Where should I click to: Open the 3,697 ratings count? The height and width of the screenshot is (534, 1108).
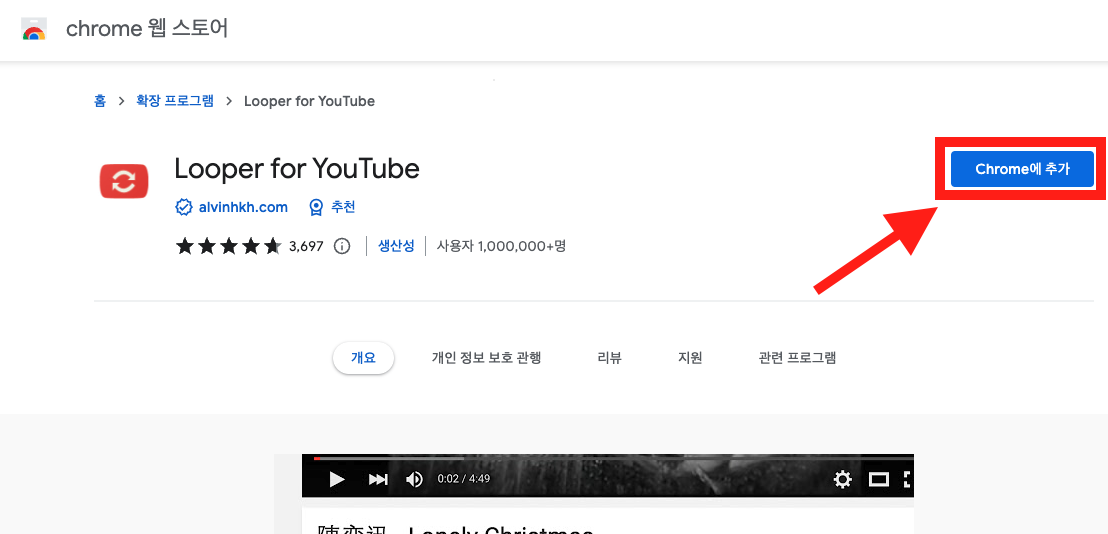(x=306, y=247)
